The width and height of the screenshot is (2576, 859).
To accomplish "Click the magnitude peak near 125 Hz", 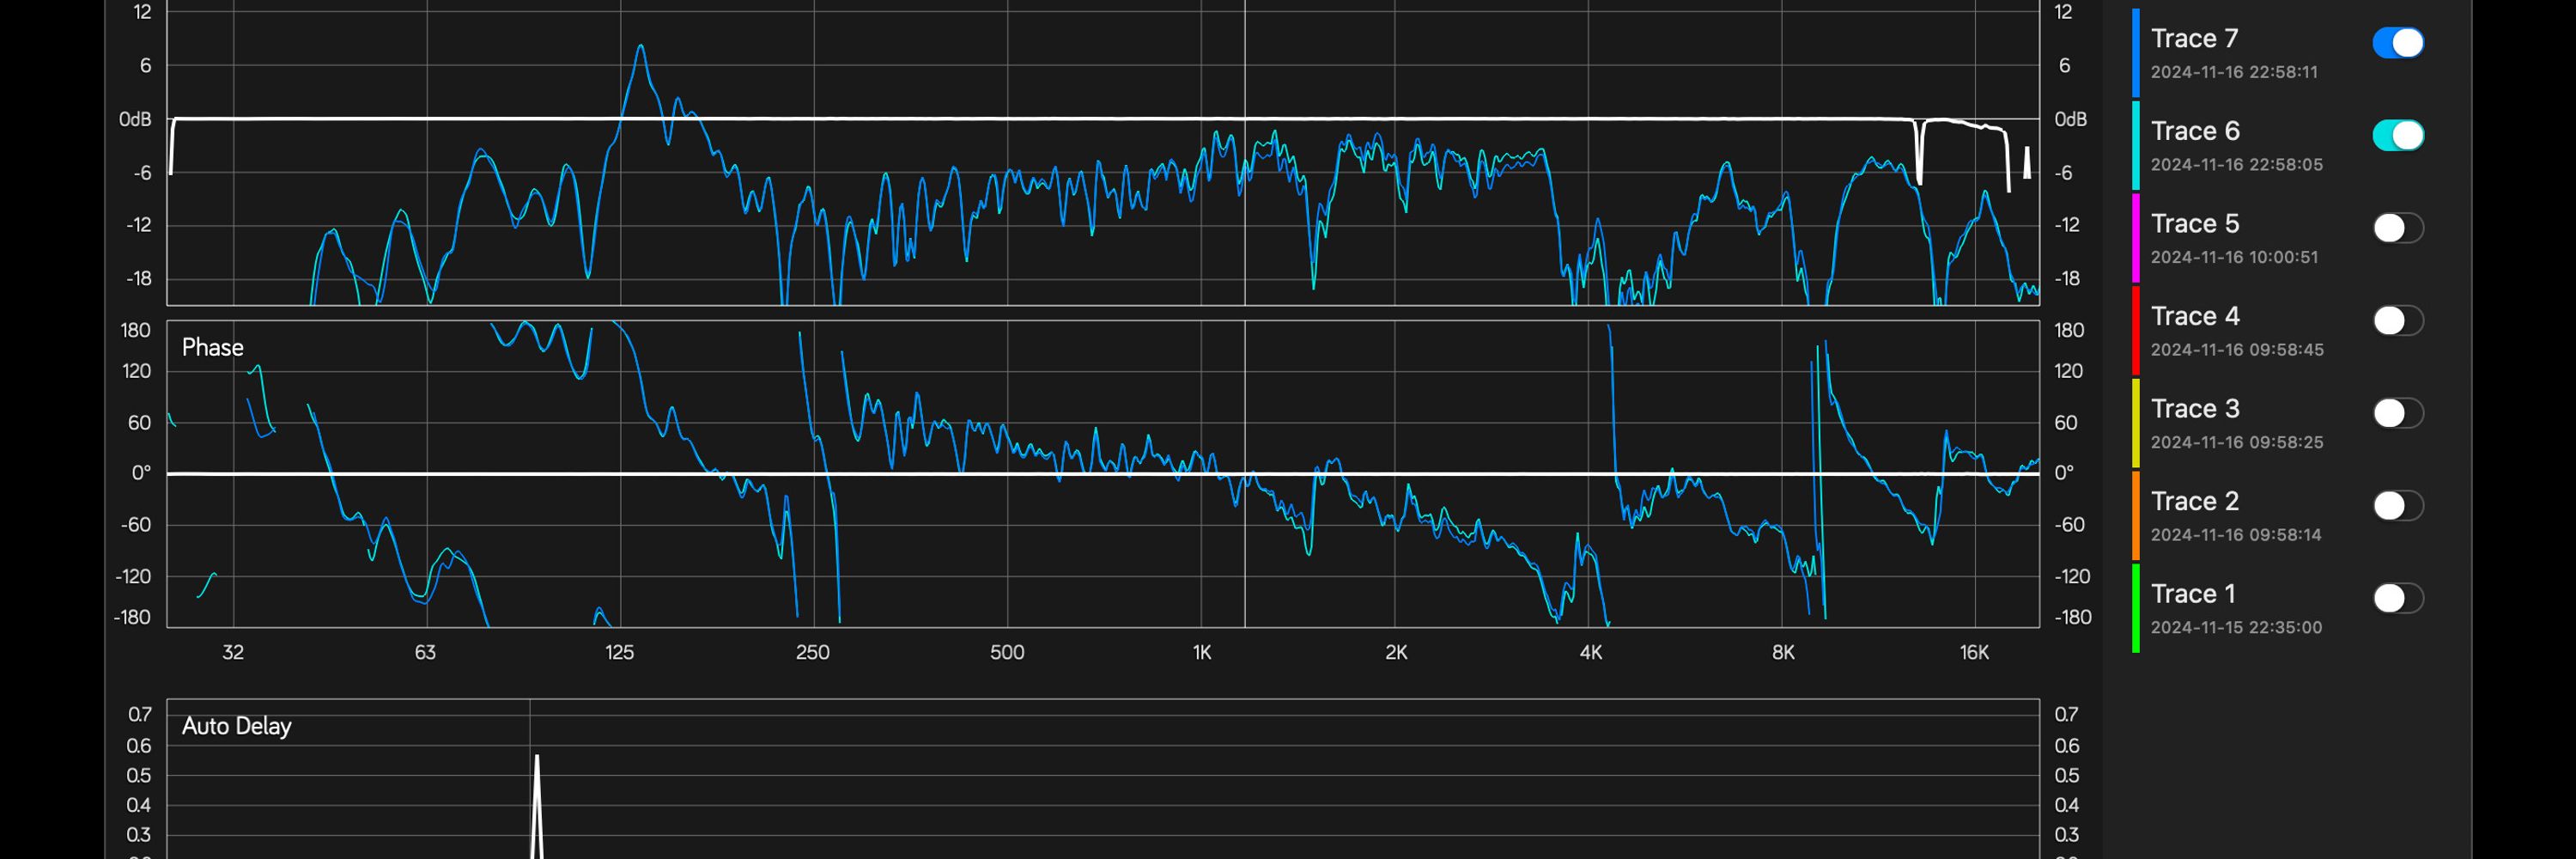I will (640, 46).
